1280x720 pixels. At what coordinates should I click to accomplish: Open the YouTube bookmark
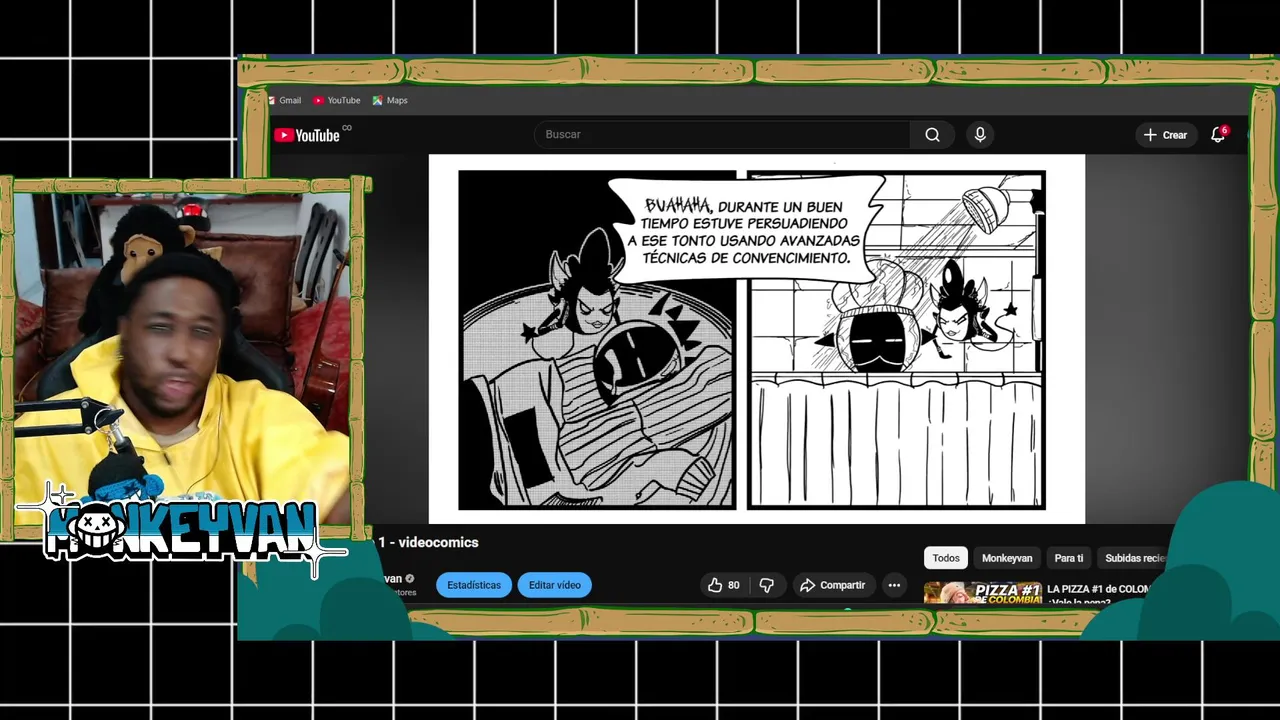coord(337,100)
